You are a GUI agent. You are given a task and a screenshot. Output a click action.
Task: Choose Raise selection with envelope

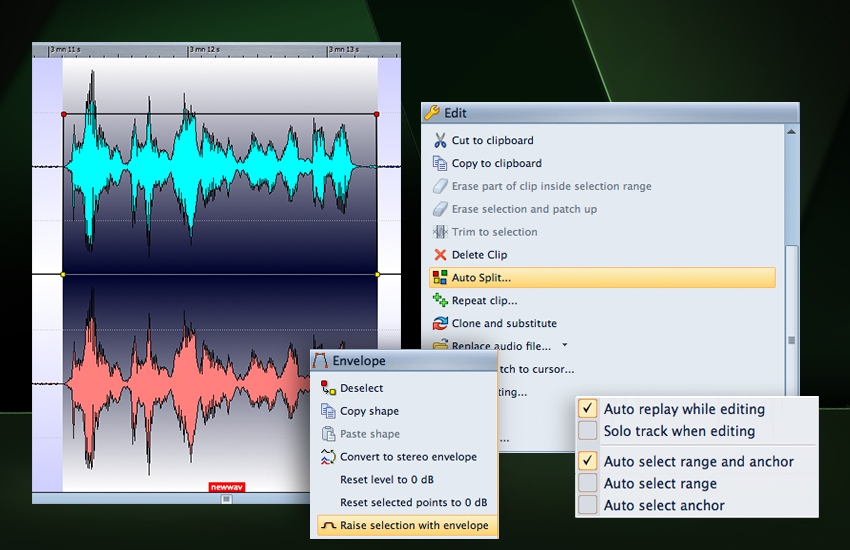click(413, 525)
